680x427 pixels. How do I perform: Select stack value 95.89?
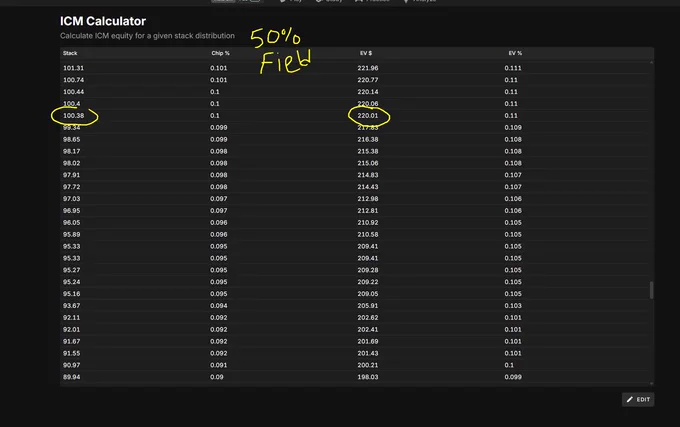[72, 235]
